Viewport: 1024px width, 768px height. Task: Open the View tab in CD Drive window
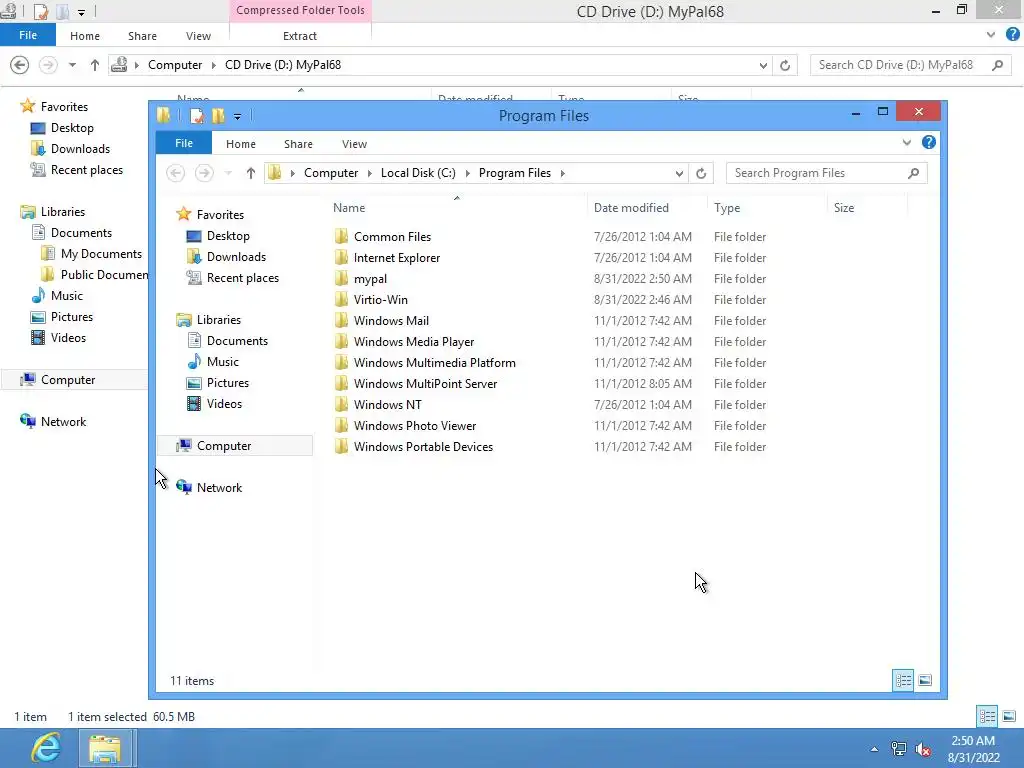pos(198,36)
